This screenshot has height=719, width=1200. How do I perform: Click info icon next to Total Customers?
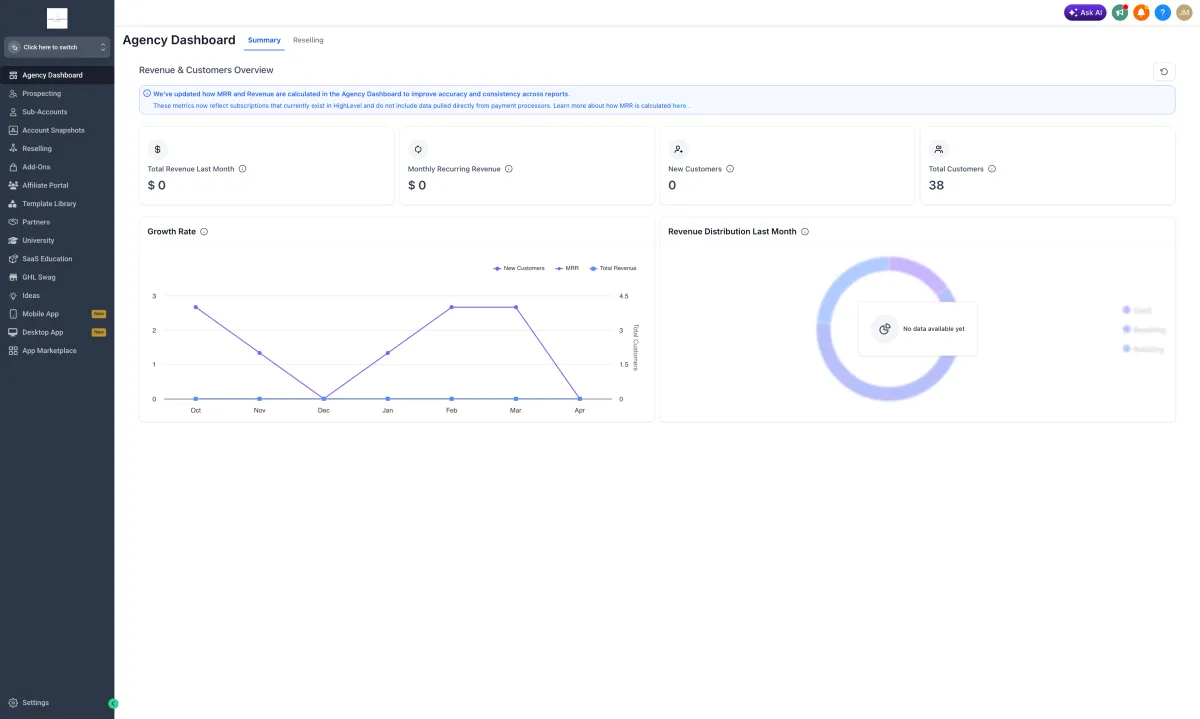[x=992, y=169]
